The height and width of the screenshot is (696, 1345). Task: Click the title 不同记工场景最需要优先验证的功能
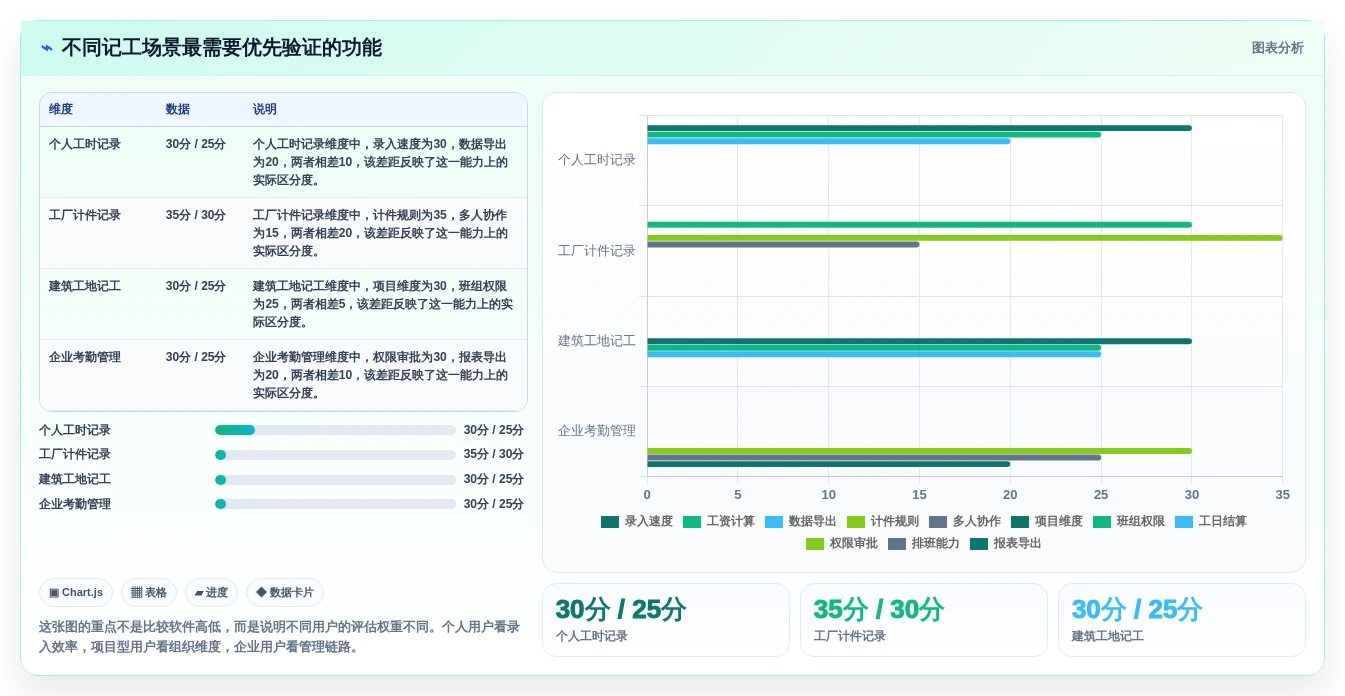click(x=221, y=48)
